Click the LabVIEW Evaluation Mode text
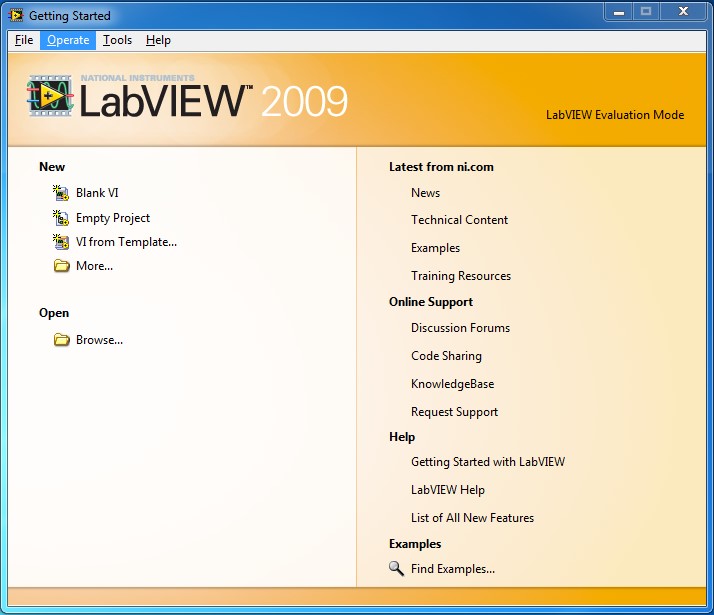714x615 pixels. (x=615, y=115)
